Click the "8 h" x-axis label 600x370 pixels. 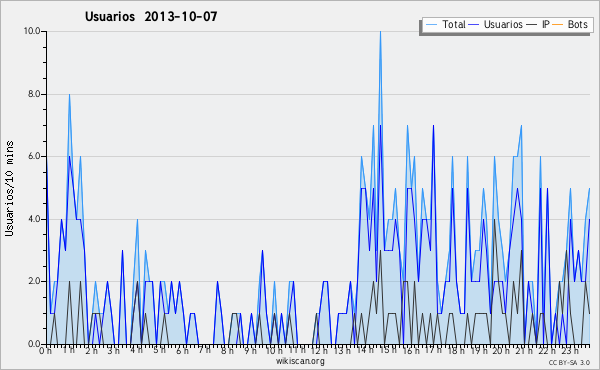(x=227, y=351)
